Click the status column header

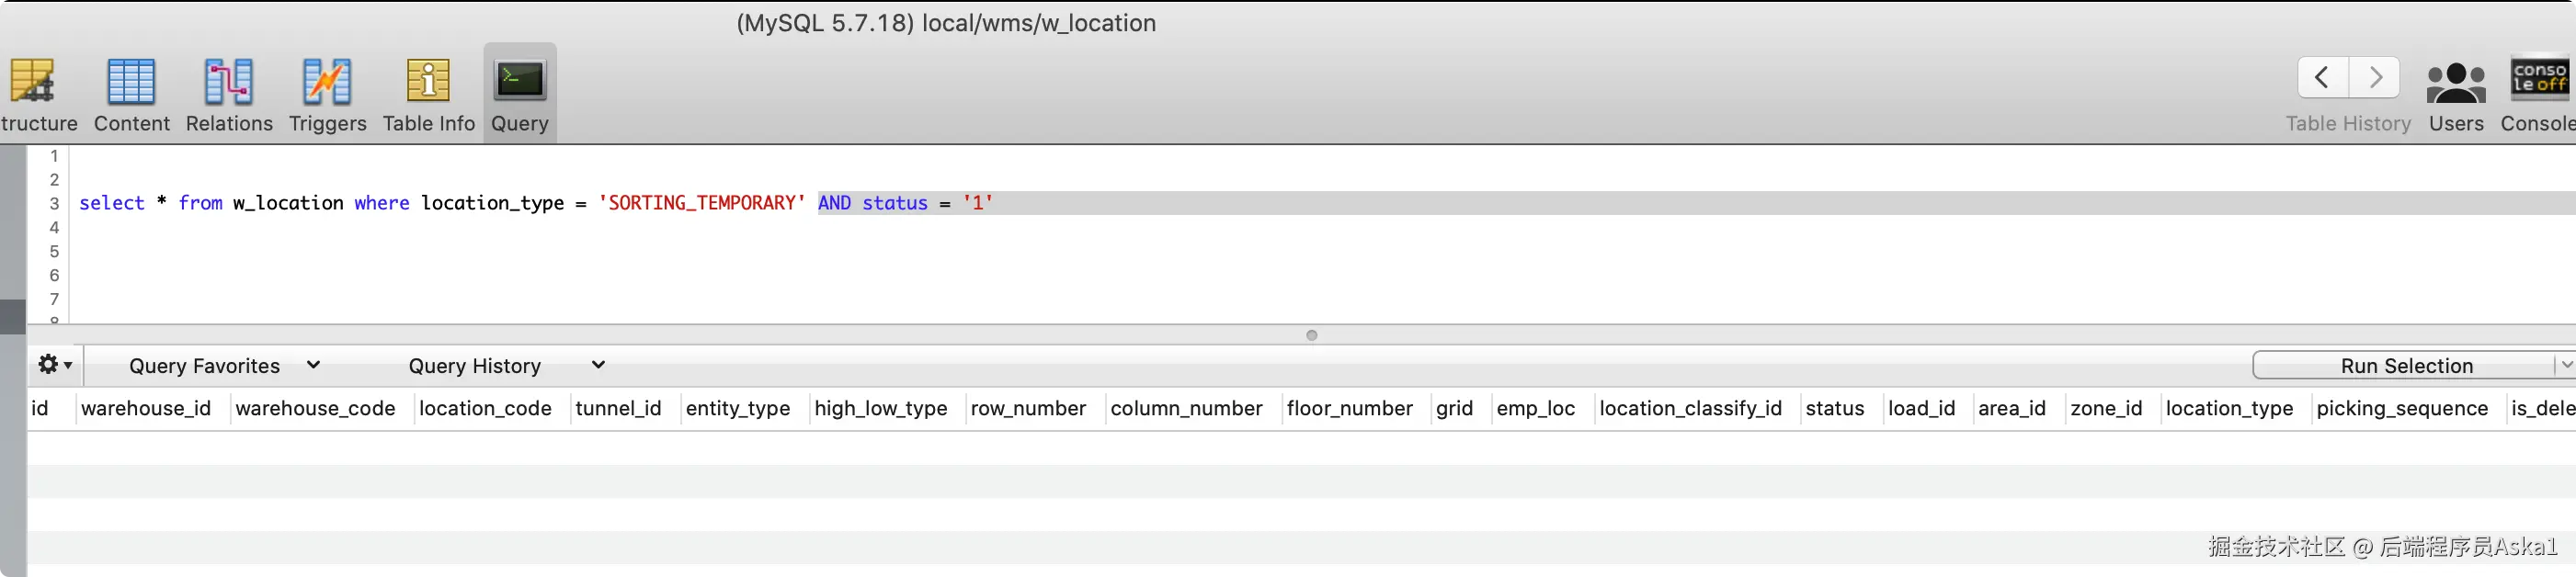[1834, 408]
